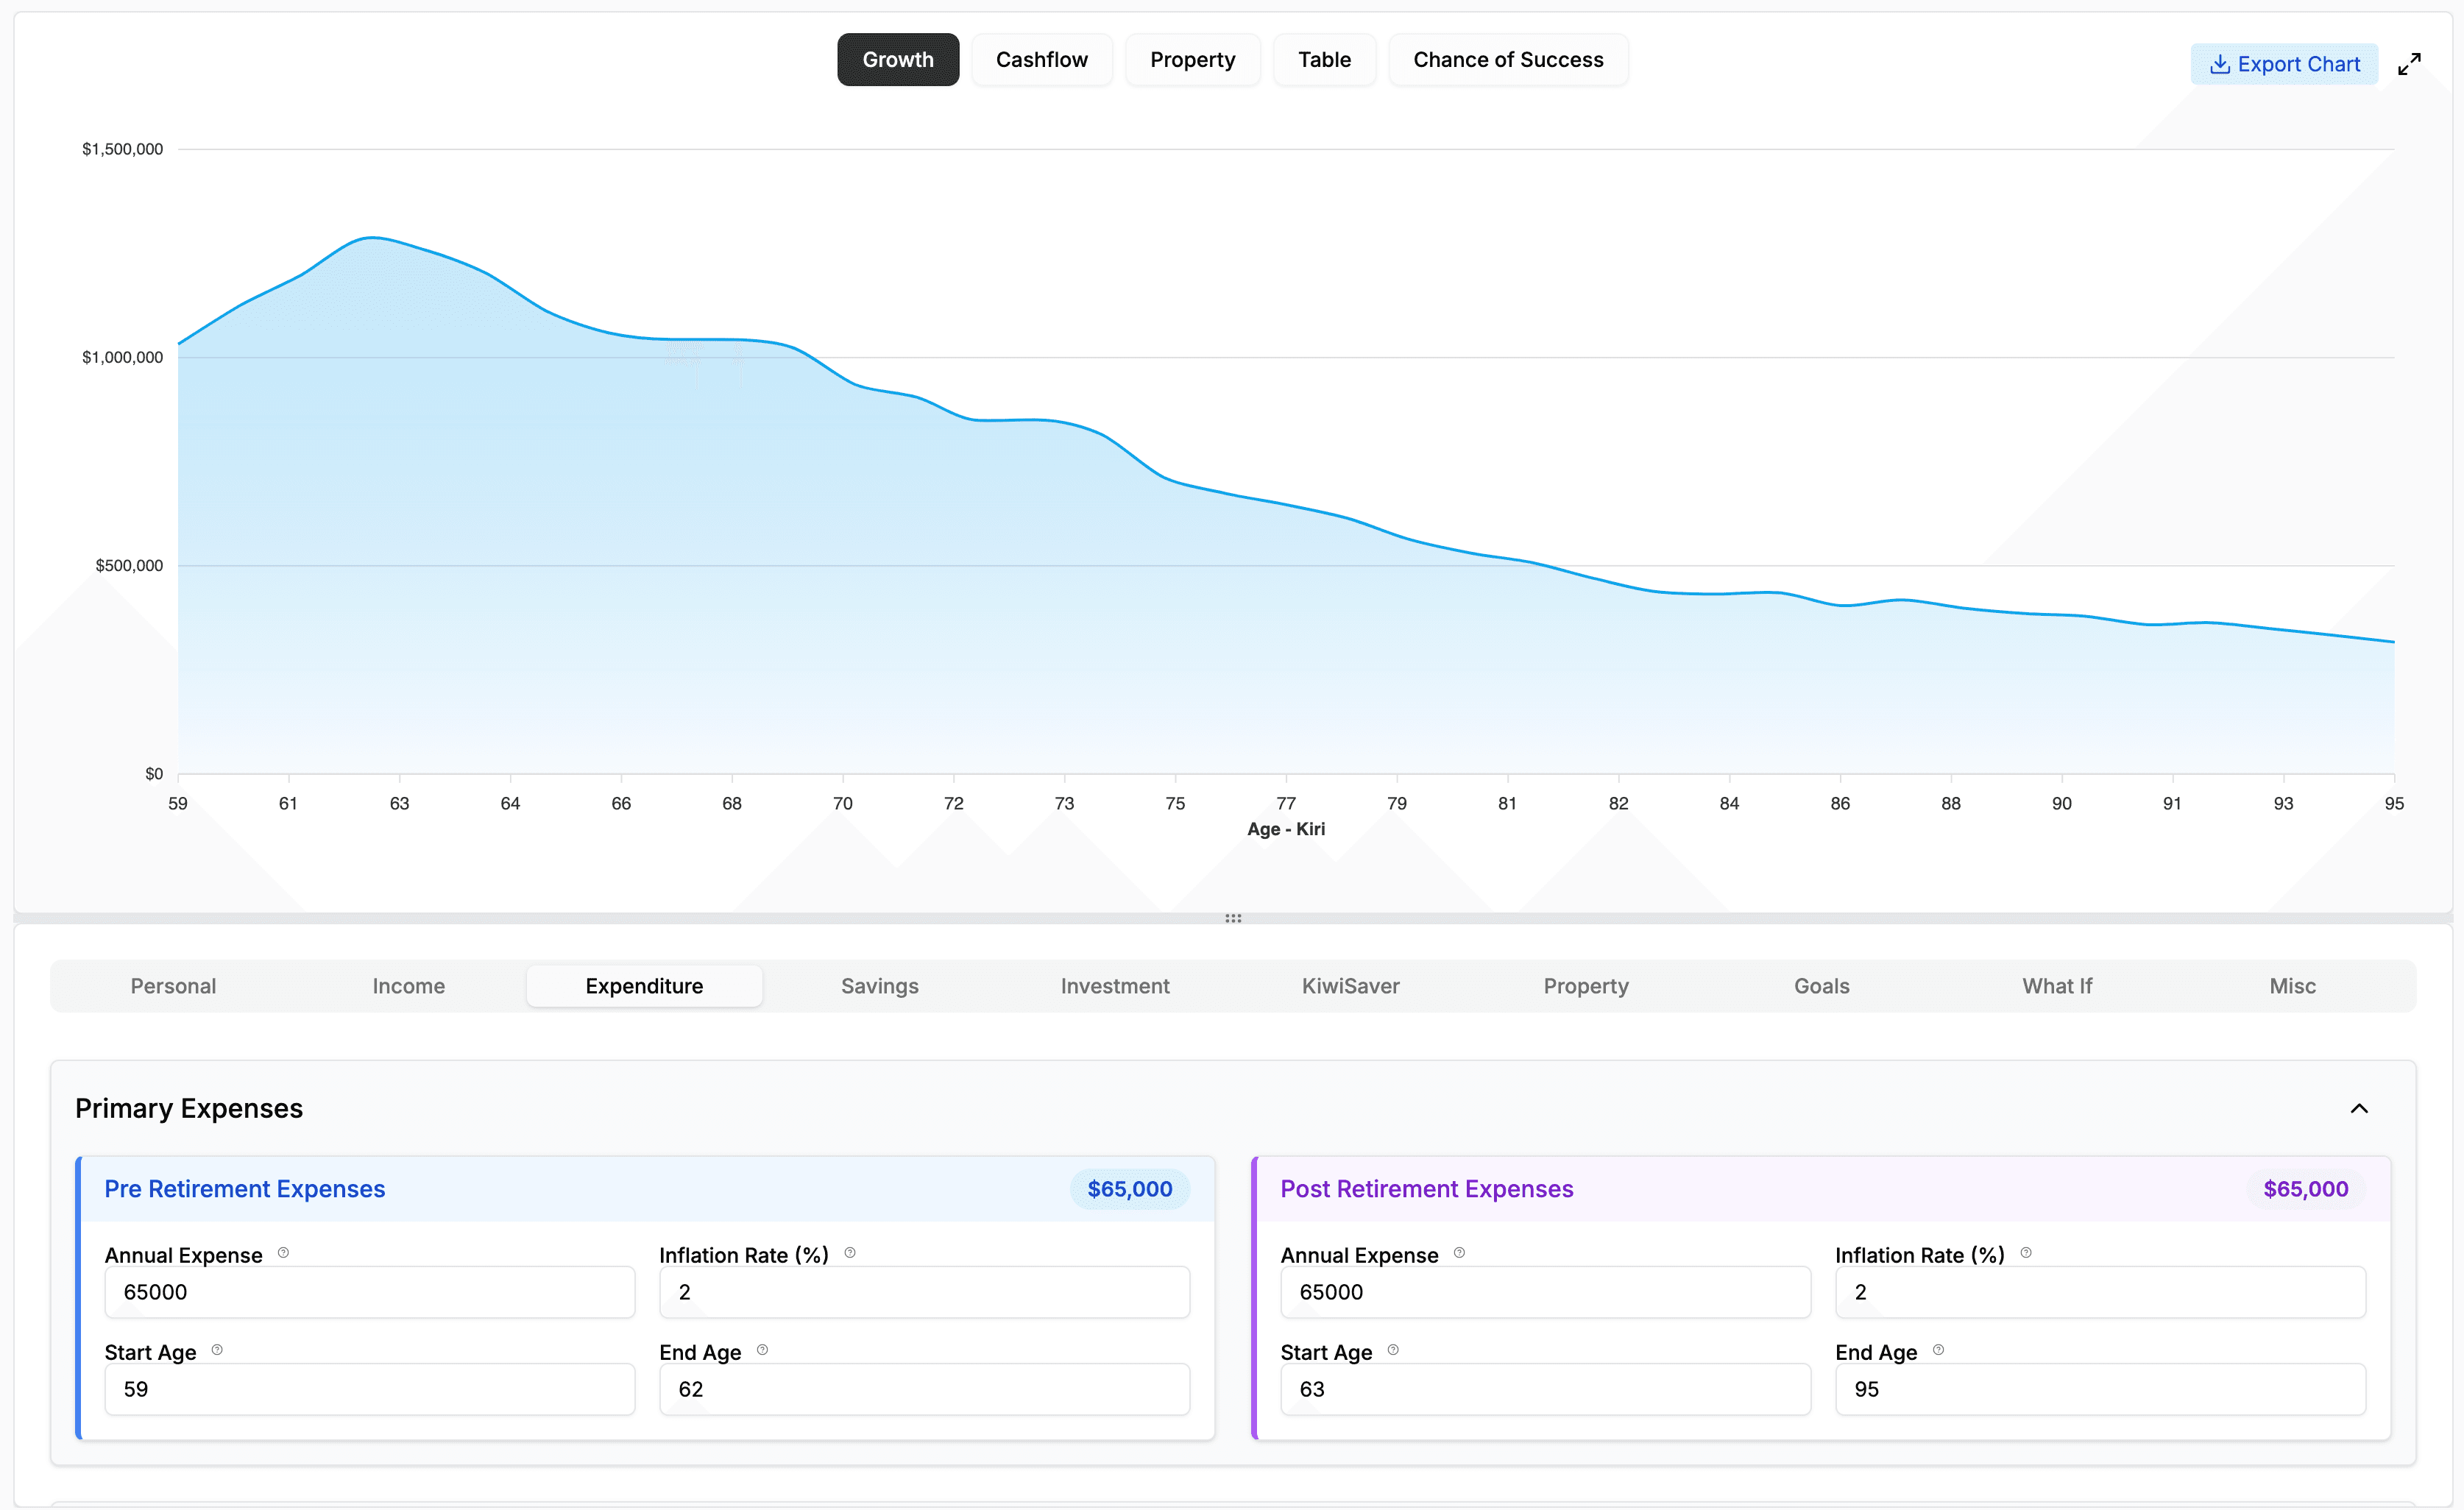Open the What If tab

(2057, 986)
